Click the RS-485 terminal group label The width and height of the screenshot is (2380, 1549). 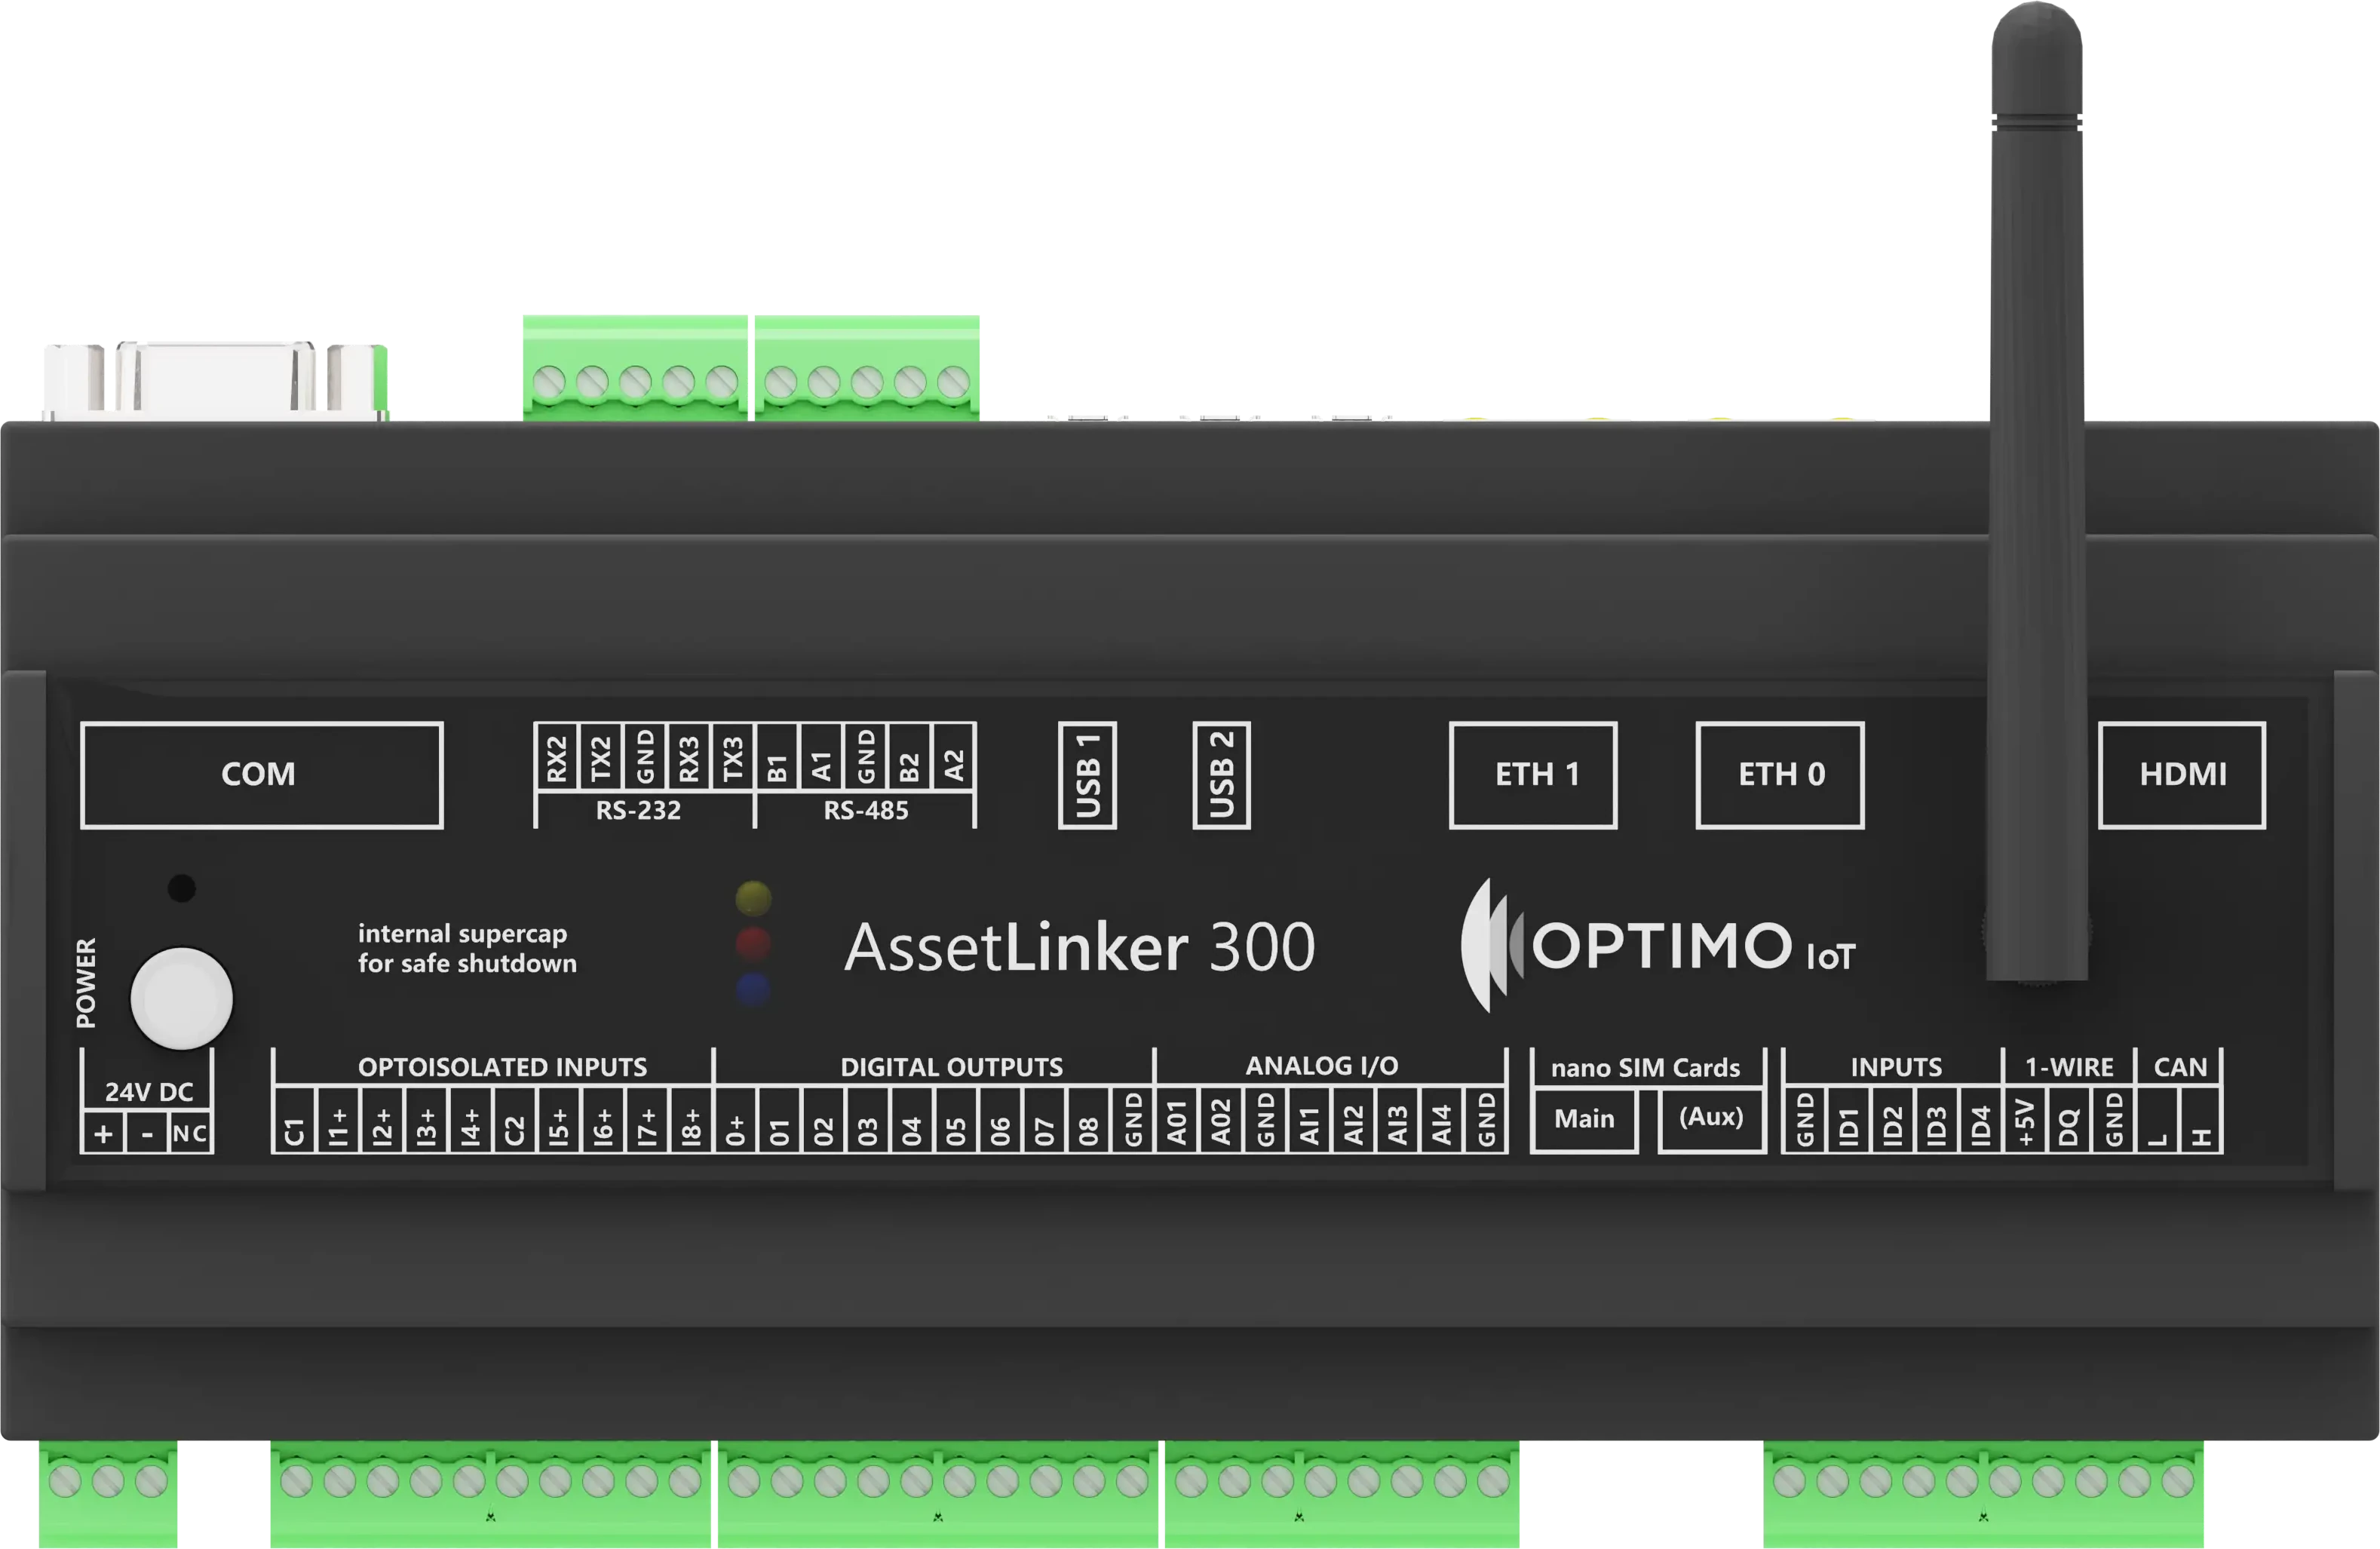tap(866, 812)
